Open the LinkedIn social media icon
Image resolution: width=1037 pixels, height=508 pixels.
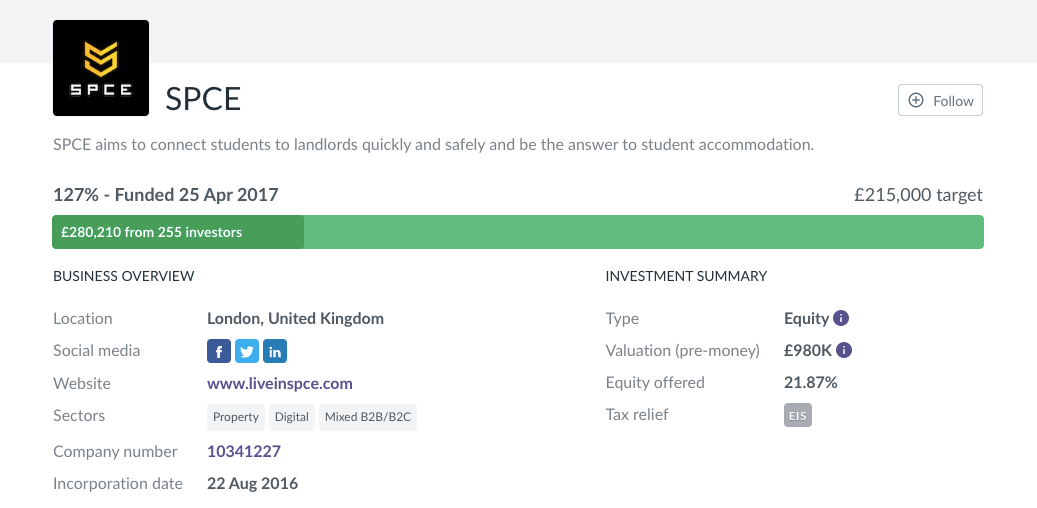(x=275, y=351)
